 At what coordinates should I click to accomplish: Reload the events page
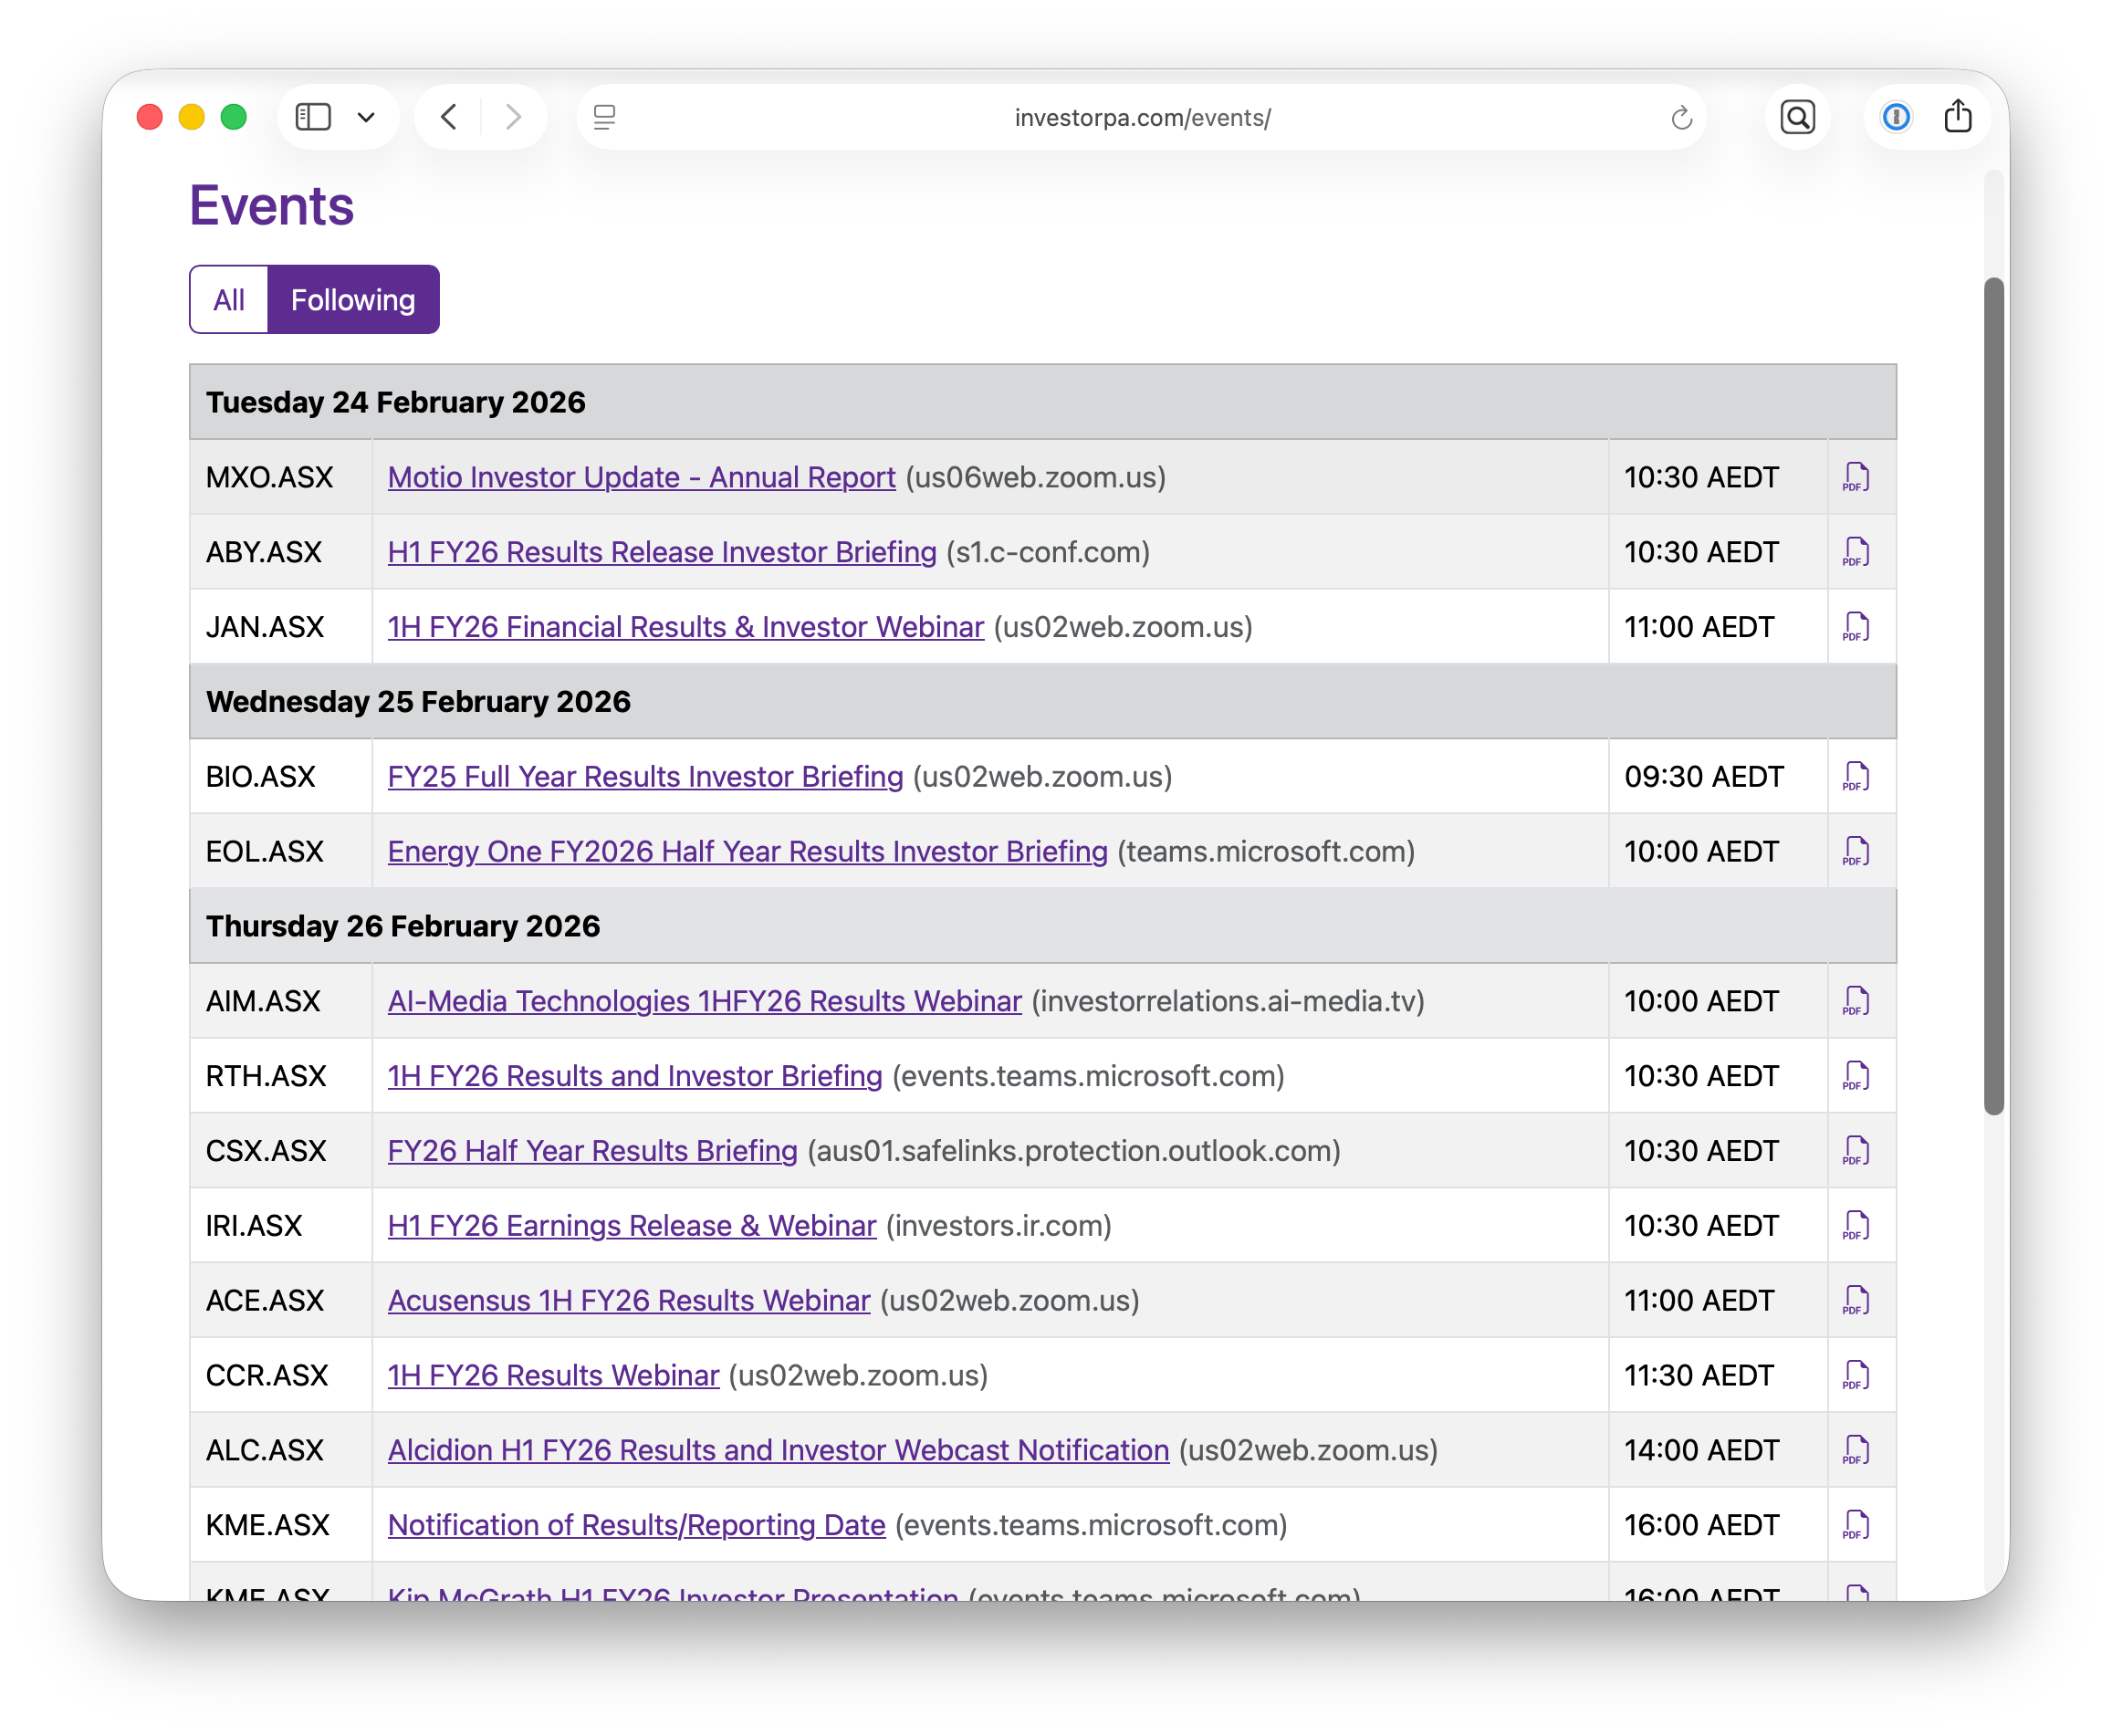(1681, 117)
